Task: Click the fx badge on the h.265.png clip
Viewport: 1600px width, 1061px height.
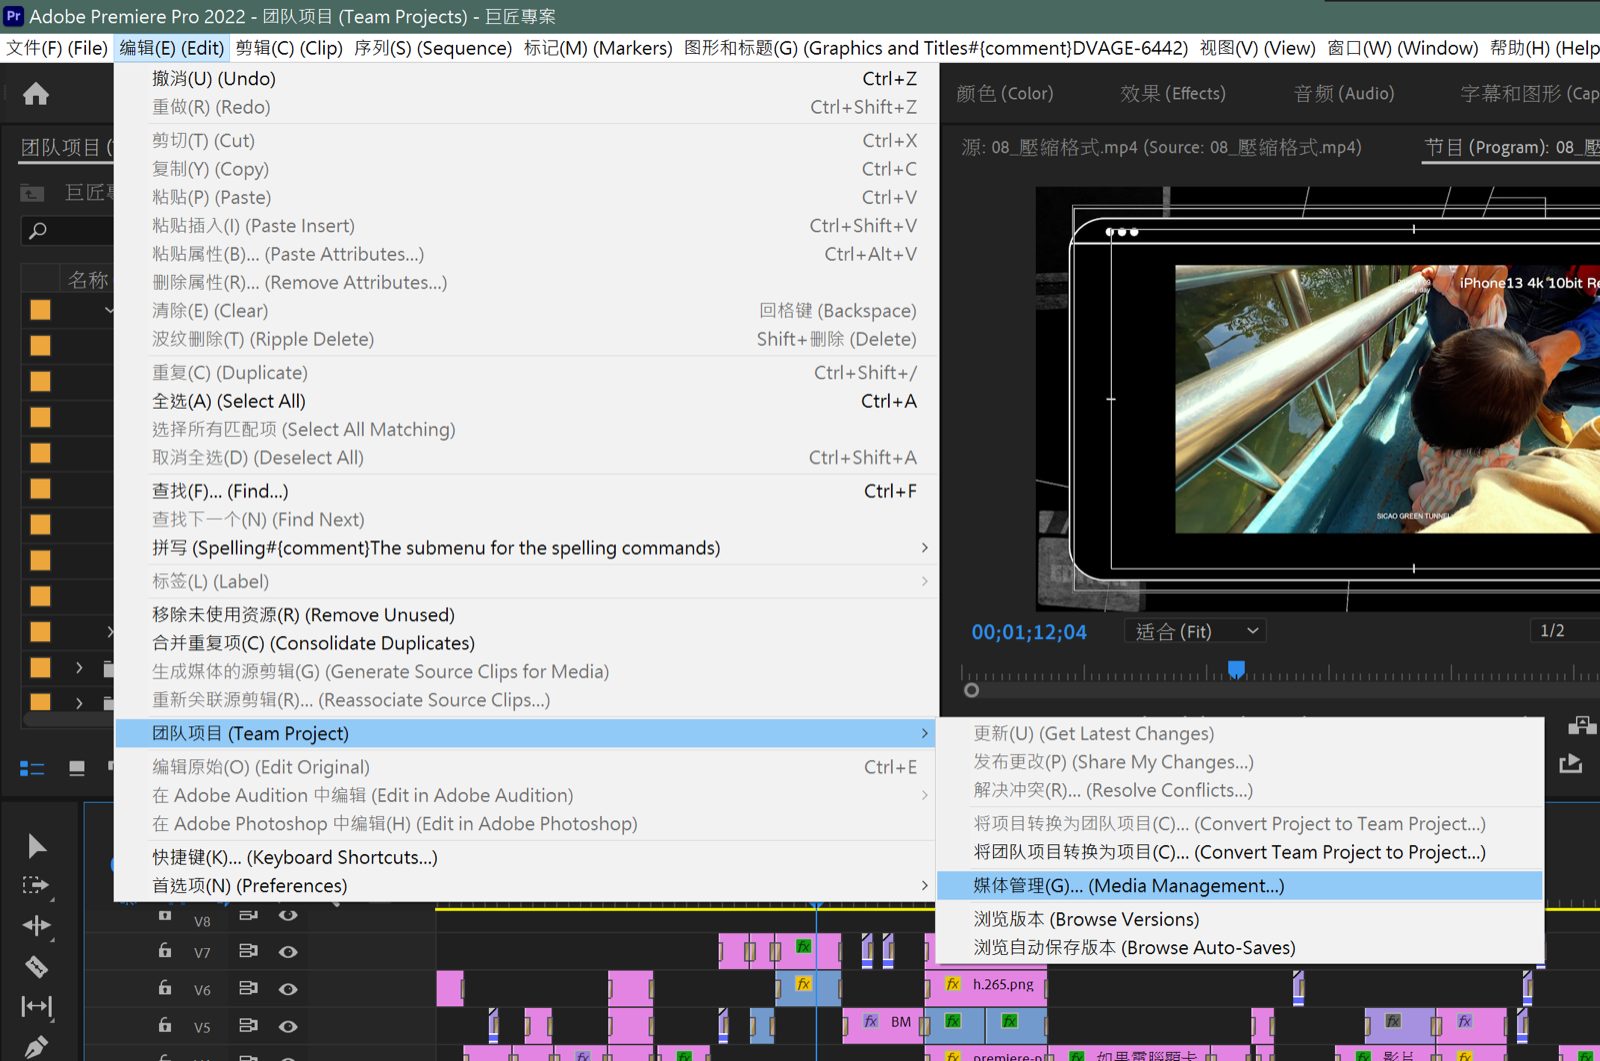Action: (953, 984)
